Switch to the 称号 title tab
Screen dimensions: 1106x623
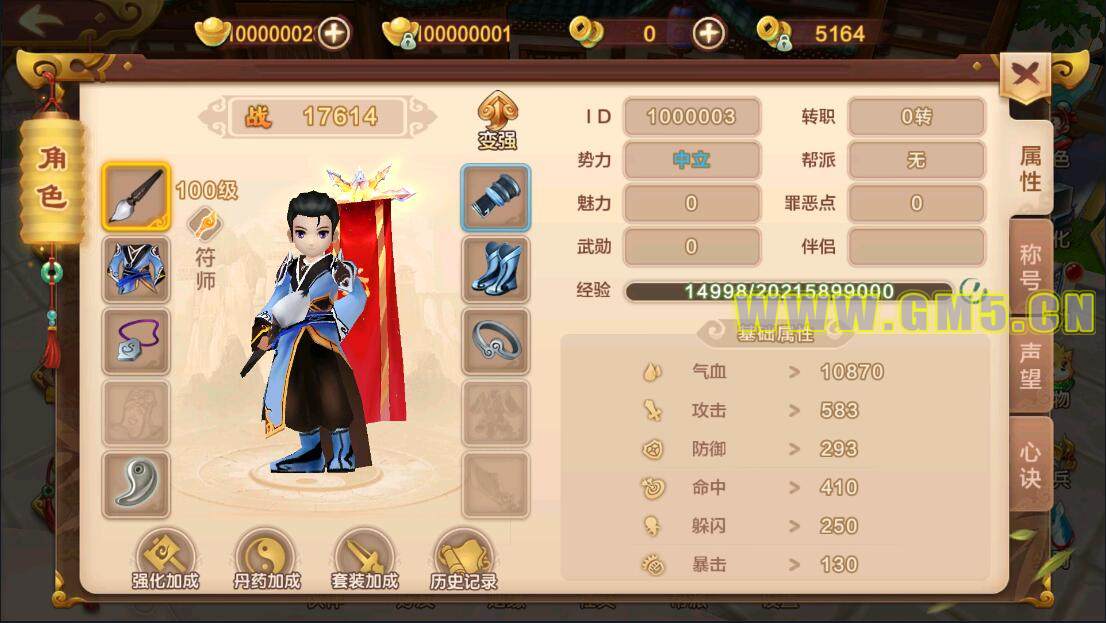pyautogui.click(x=1031, y=267)
